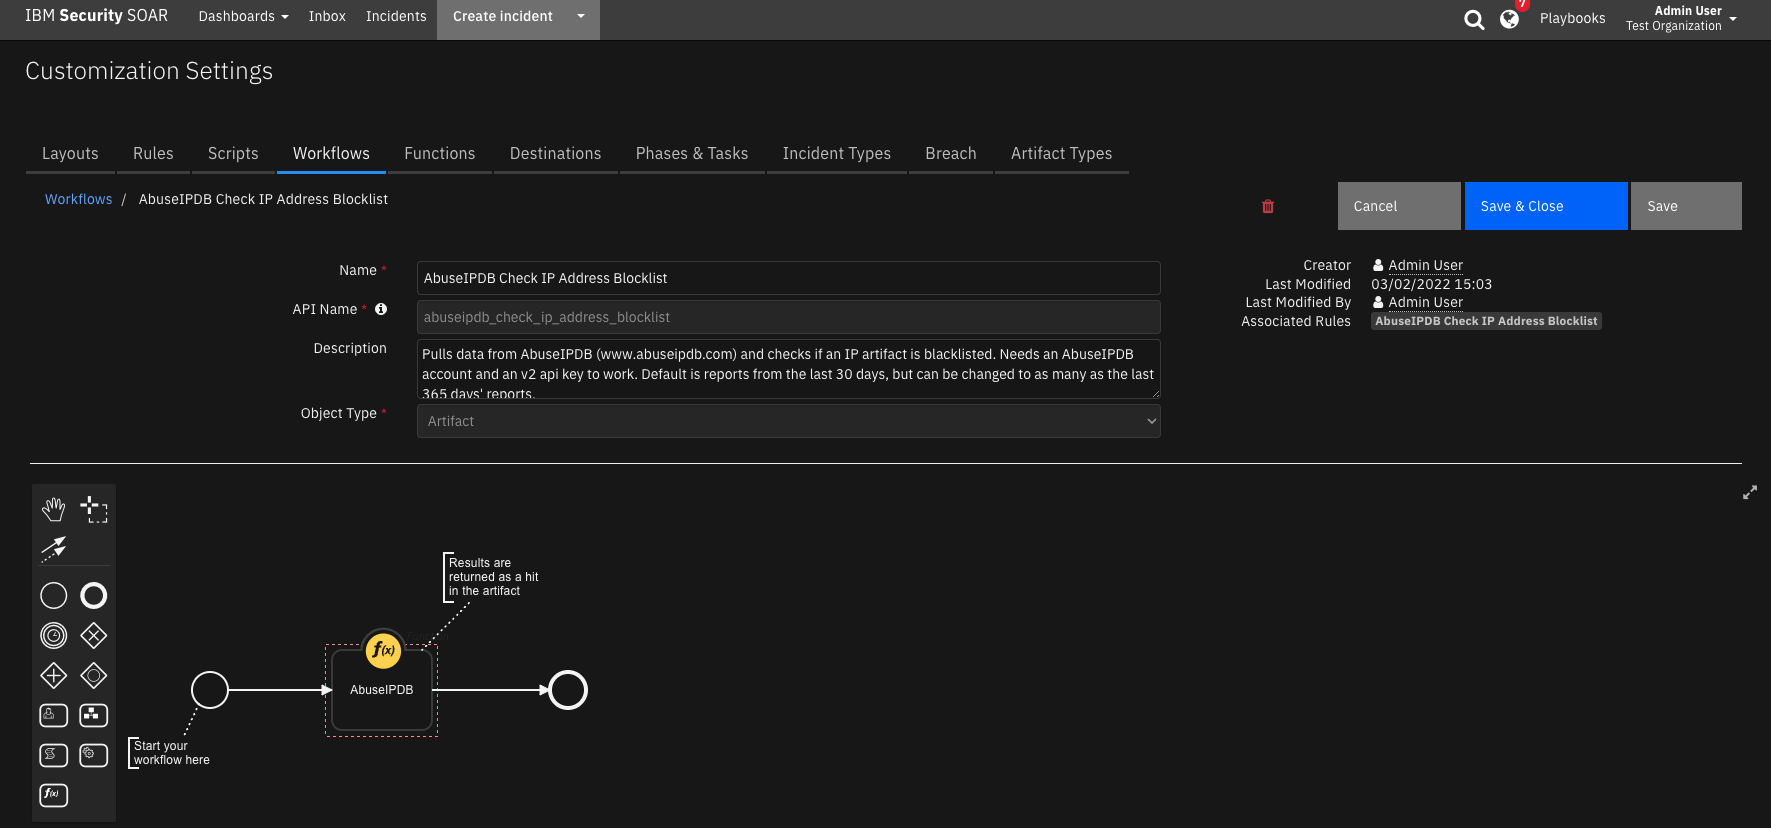
Task: Click the Cancel button
Action: (x=1399, y=206)
